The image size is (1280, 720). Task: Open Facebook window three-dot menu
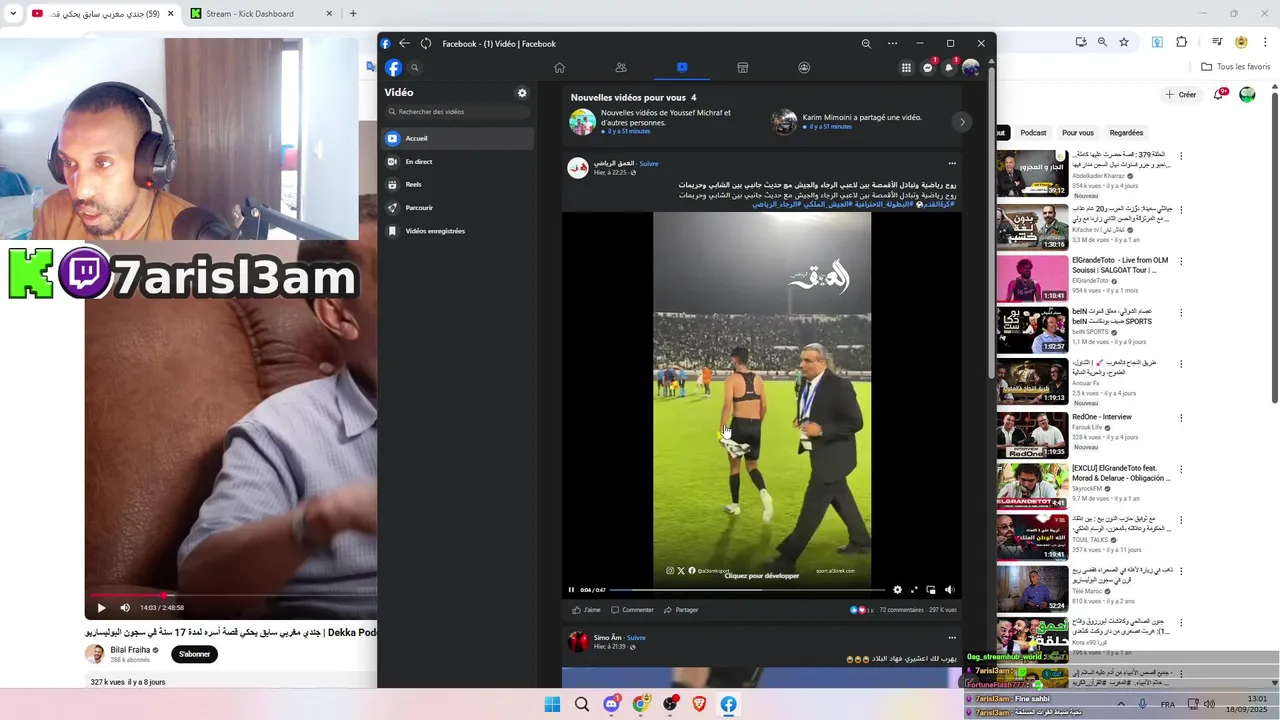[x=892, y=43]
